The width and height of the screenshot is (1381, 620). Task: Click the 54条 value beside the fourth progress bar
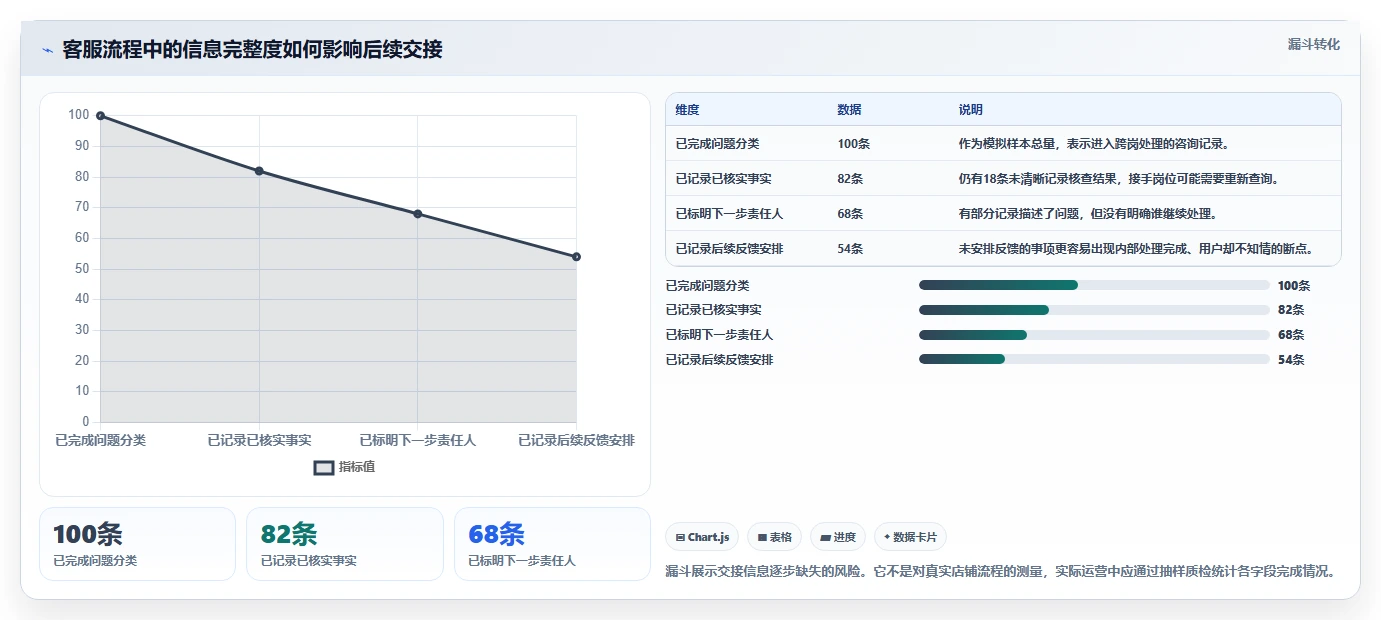pos(1291,360)
